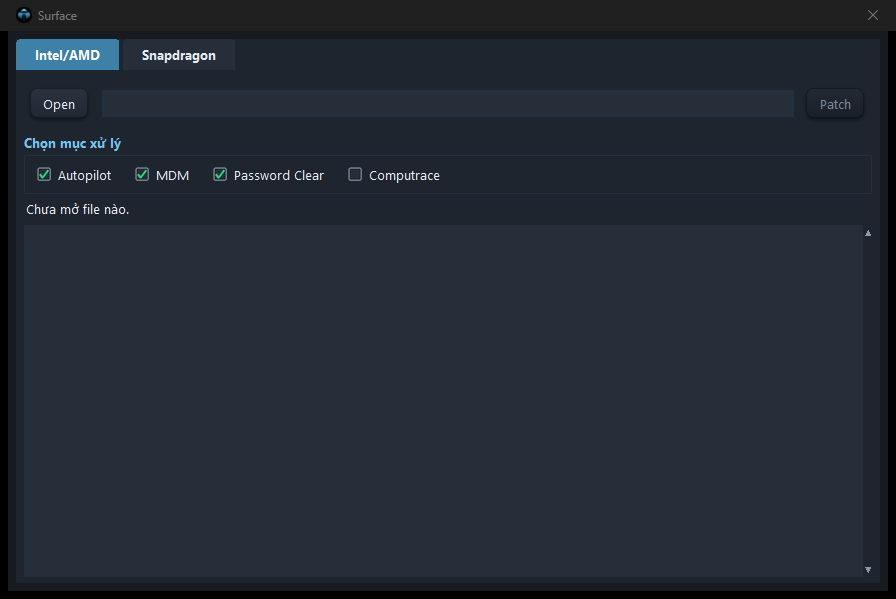Click the 'Chưa mở file nào.' status text
The width and height of the screenshot is (896, 599).
(78, 210)
